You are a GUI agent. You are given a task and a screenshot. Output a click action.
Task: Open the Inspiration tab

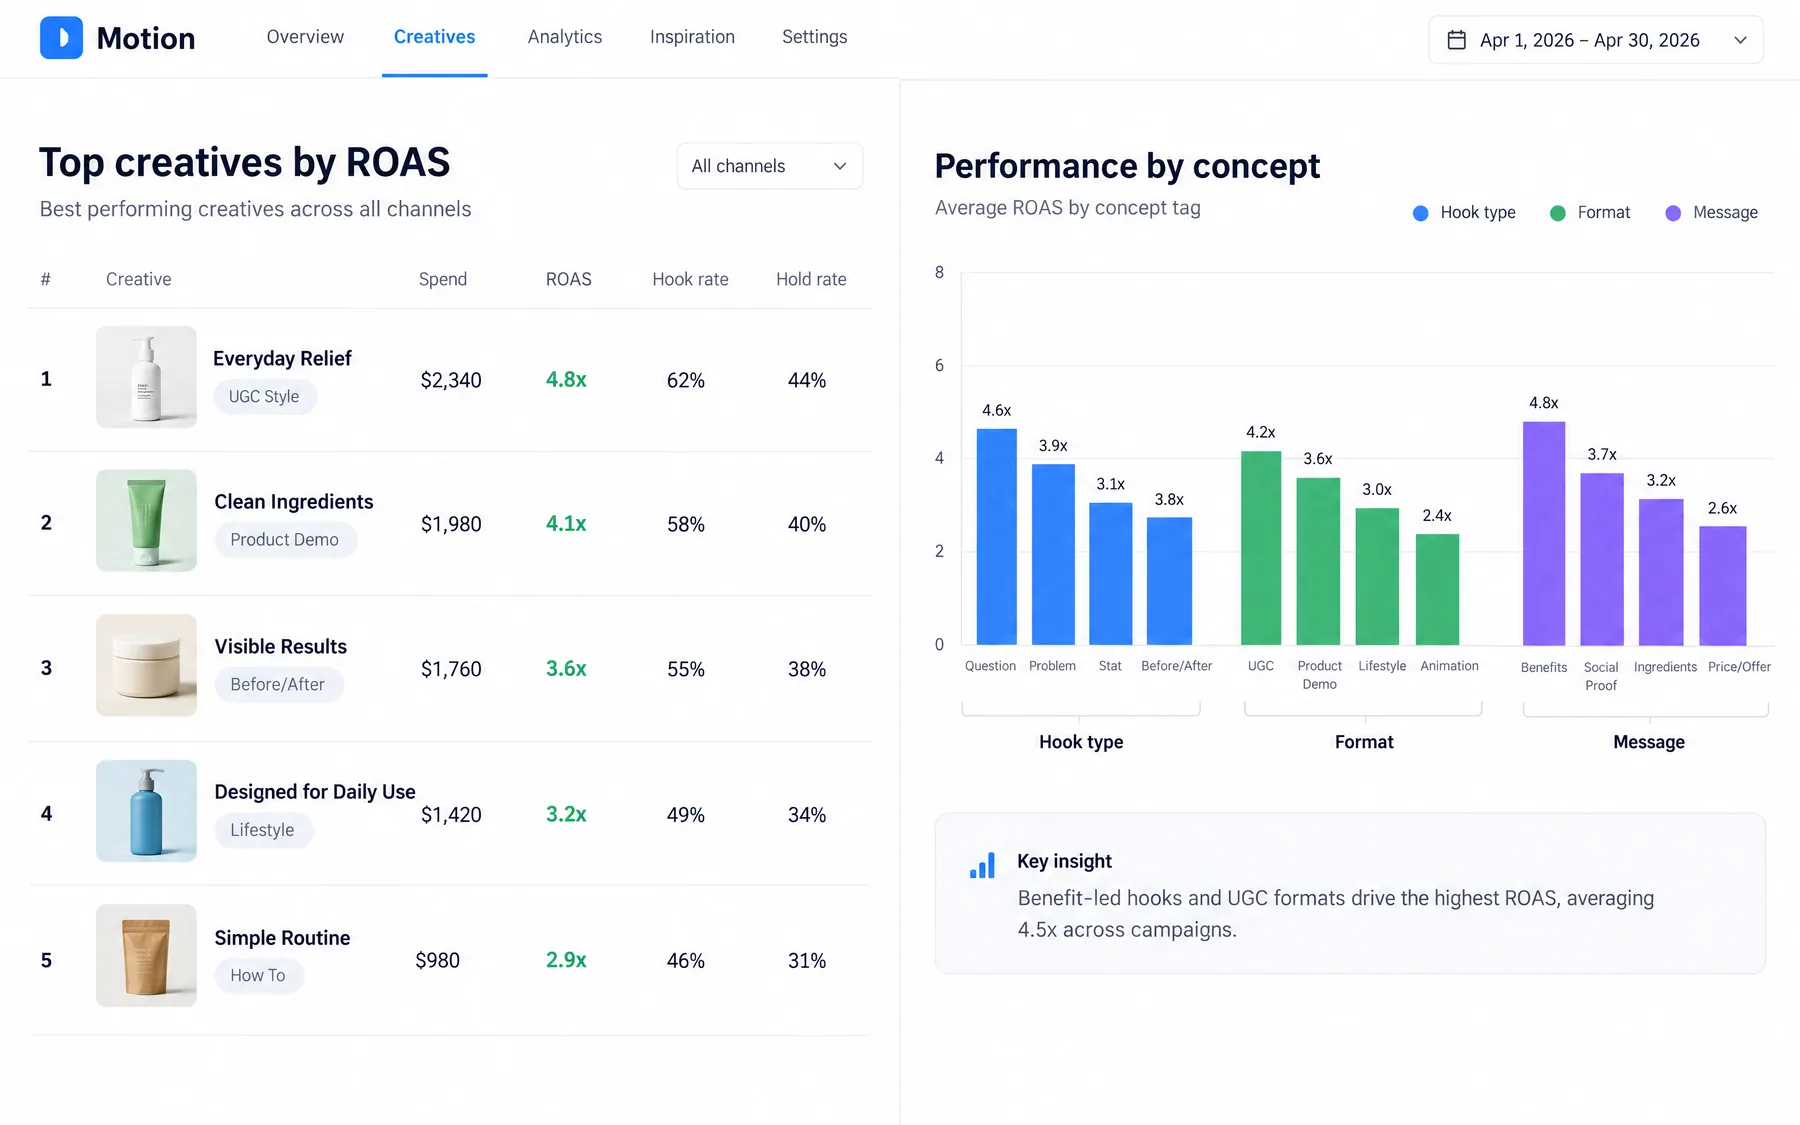(692, 37)
